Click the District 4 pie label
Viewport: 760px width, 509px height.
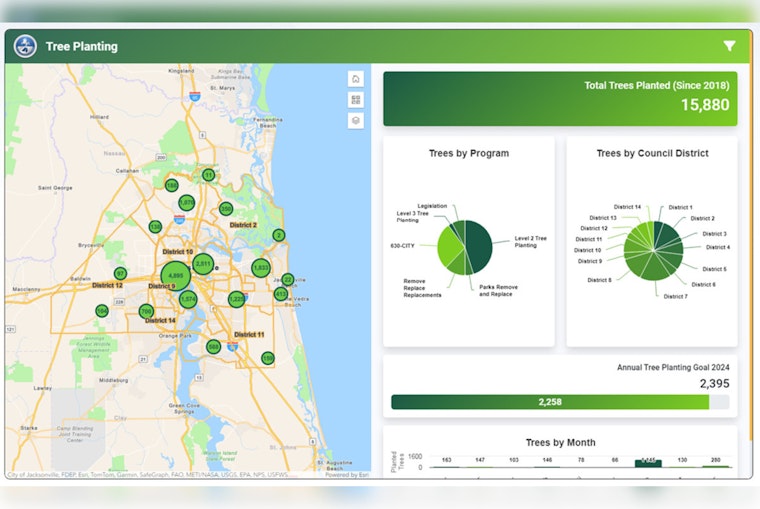click(718, 247)
